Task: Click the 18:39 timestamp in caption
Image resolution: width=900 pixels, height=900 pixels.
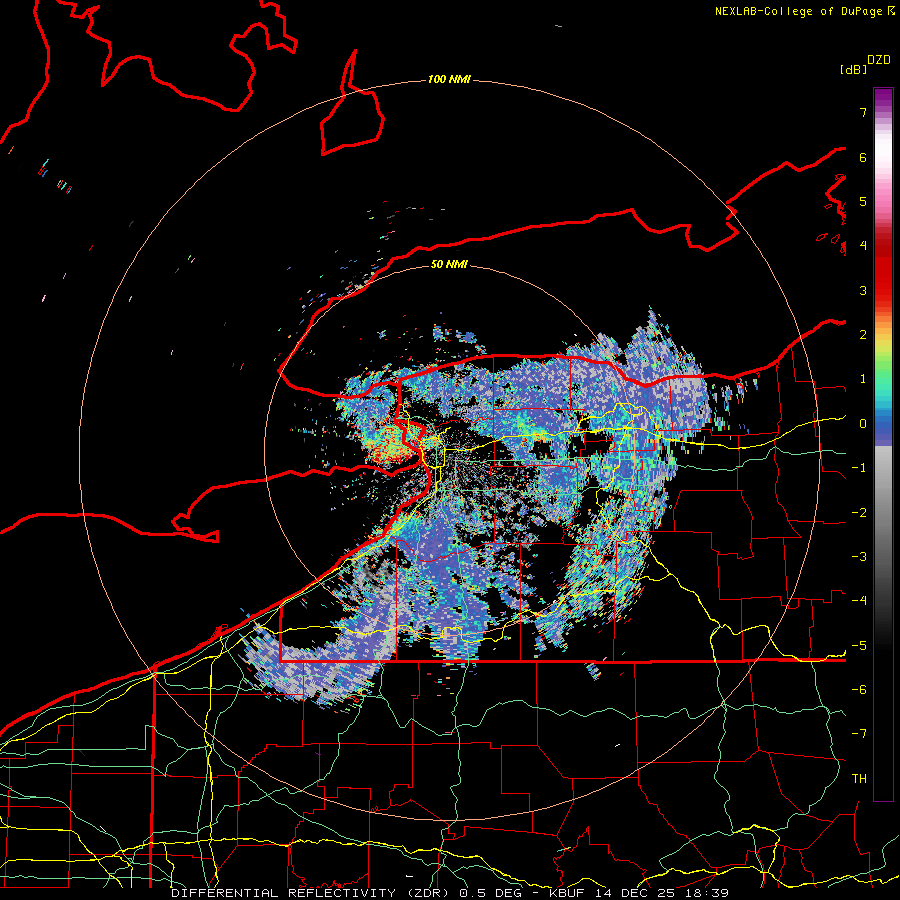Action: pyautogui.click(x=705, y=893)
